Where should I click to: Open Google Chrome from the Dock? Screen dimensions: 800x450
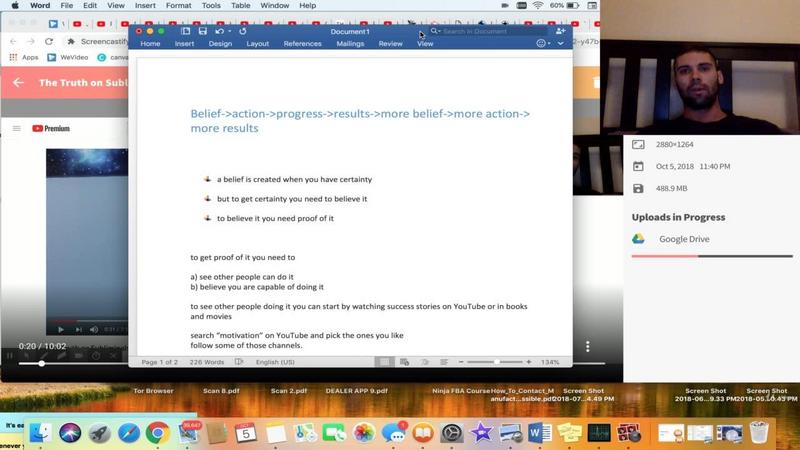coord(158,433)
